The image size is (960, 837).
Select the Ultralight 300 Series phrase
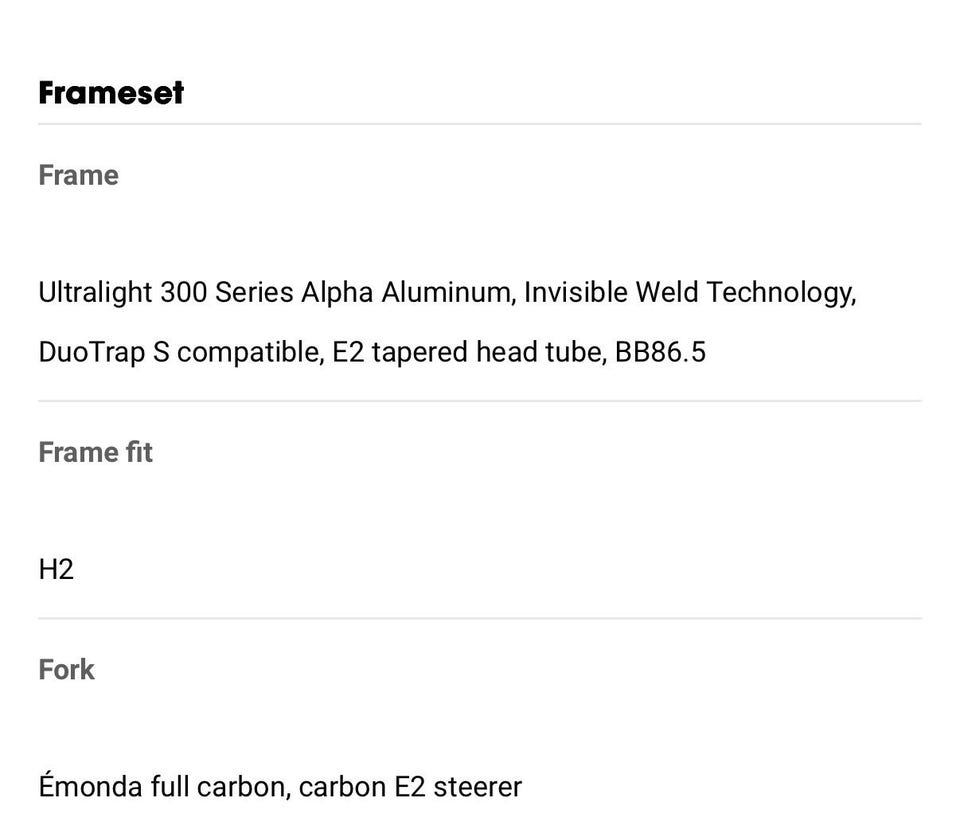[x=166, y=293]
